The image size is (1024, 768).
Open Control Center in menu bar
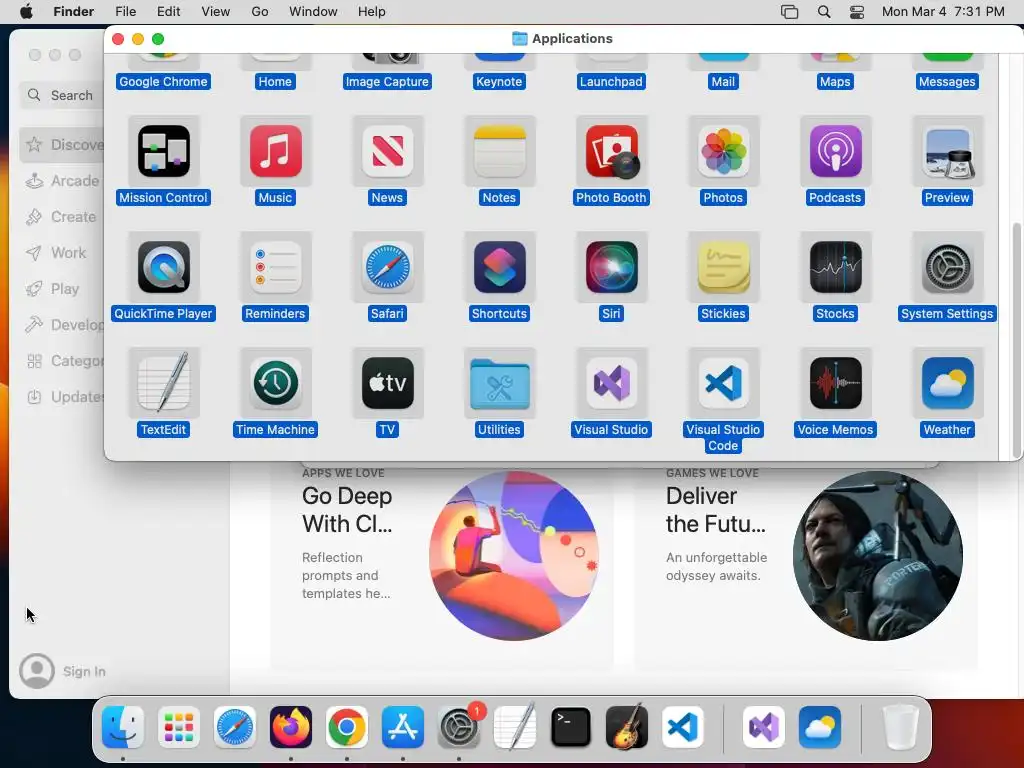(x=857, y=12)
